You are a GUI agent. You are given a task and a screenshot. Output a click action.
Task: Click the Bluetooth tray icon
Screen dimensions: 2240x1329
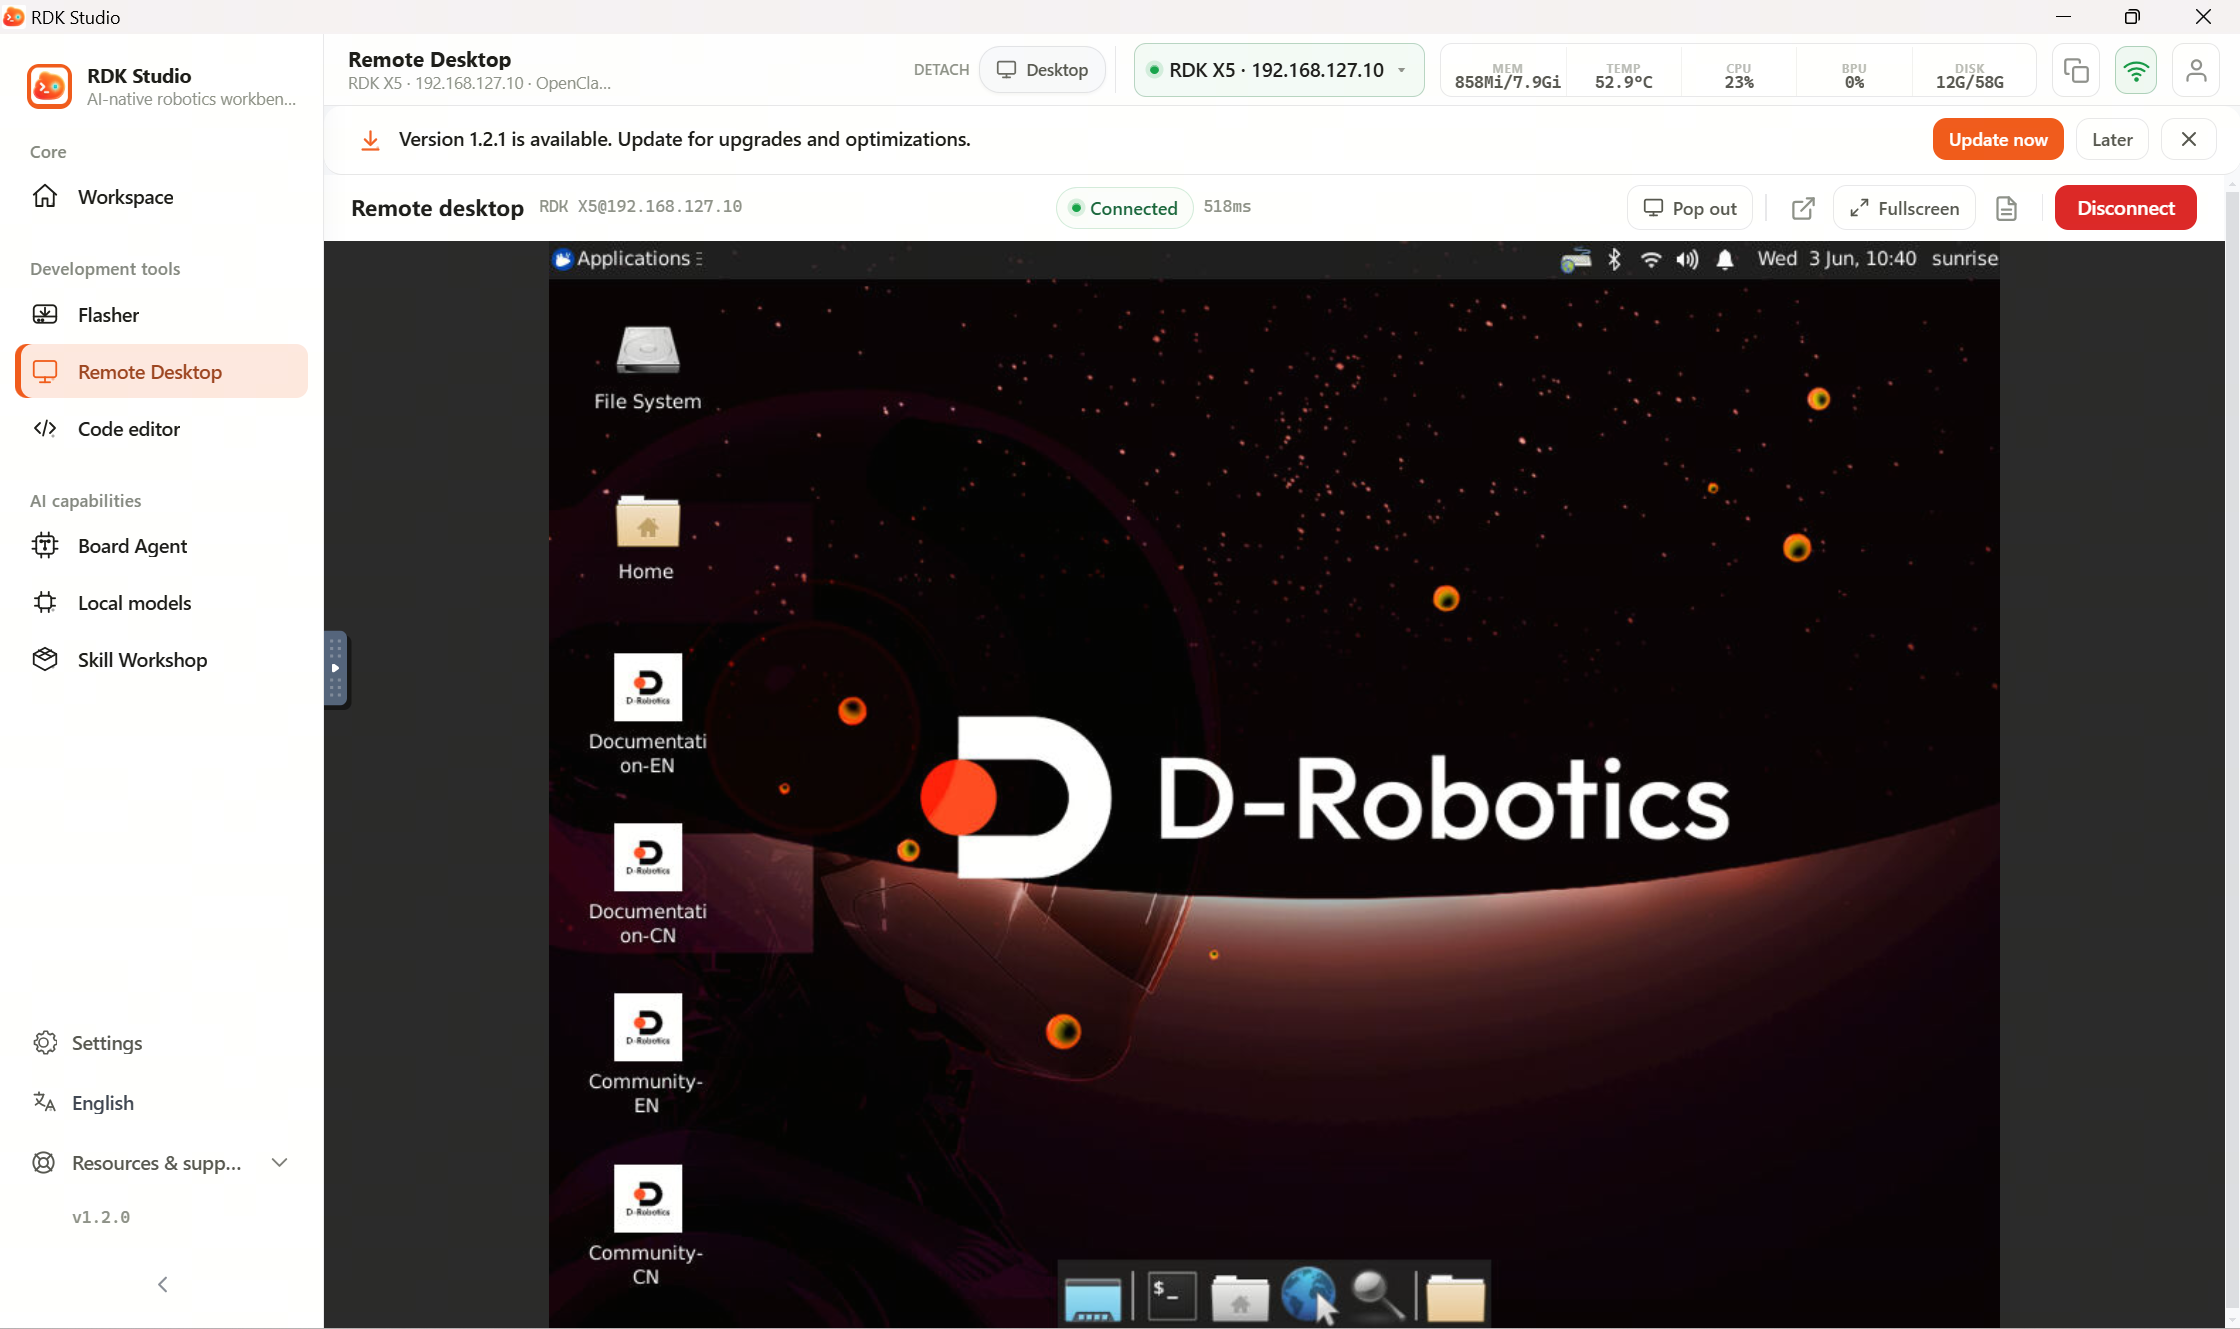click(1614, 260)
